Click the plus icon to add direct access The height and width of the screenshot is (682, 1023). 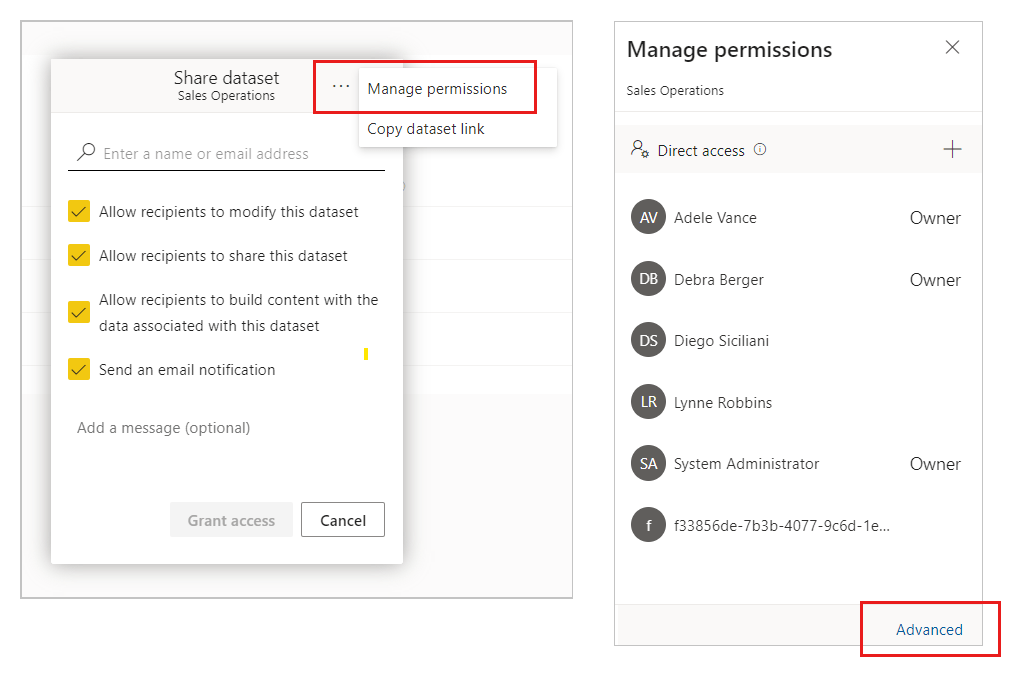pyautogui.click(x=951, y=148)
